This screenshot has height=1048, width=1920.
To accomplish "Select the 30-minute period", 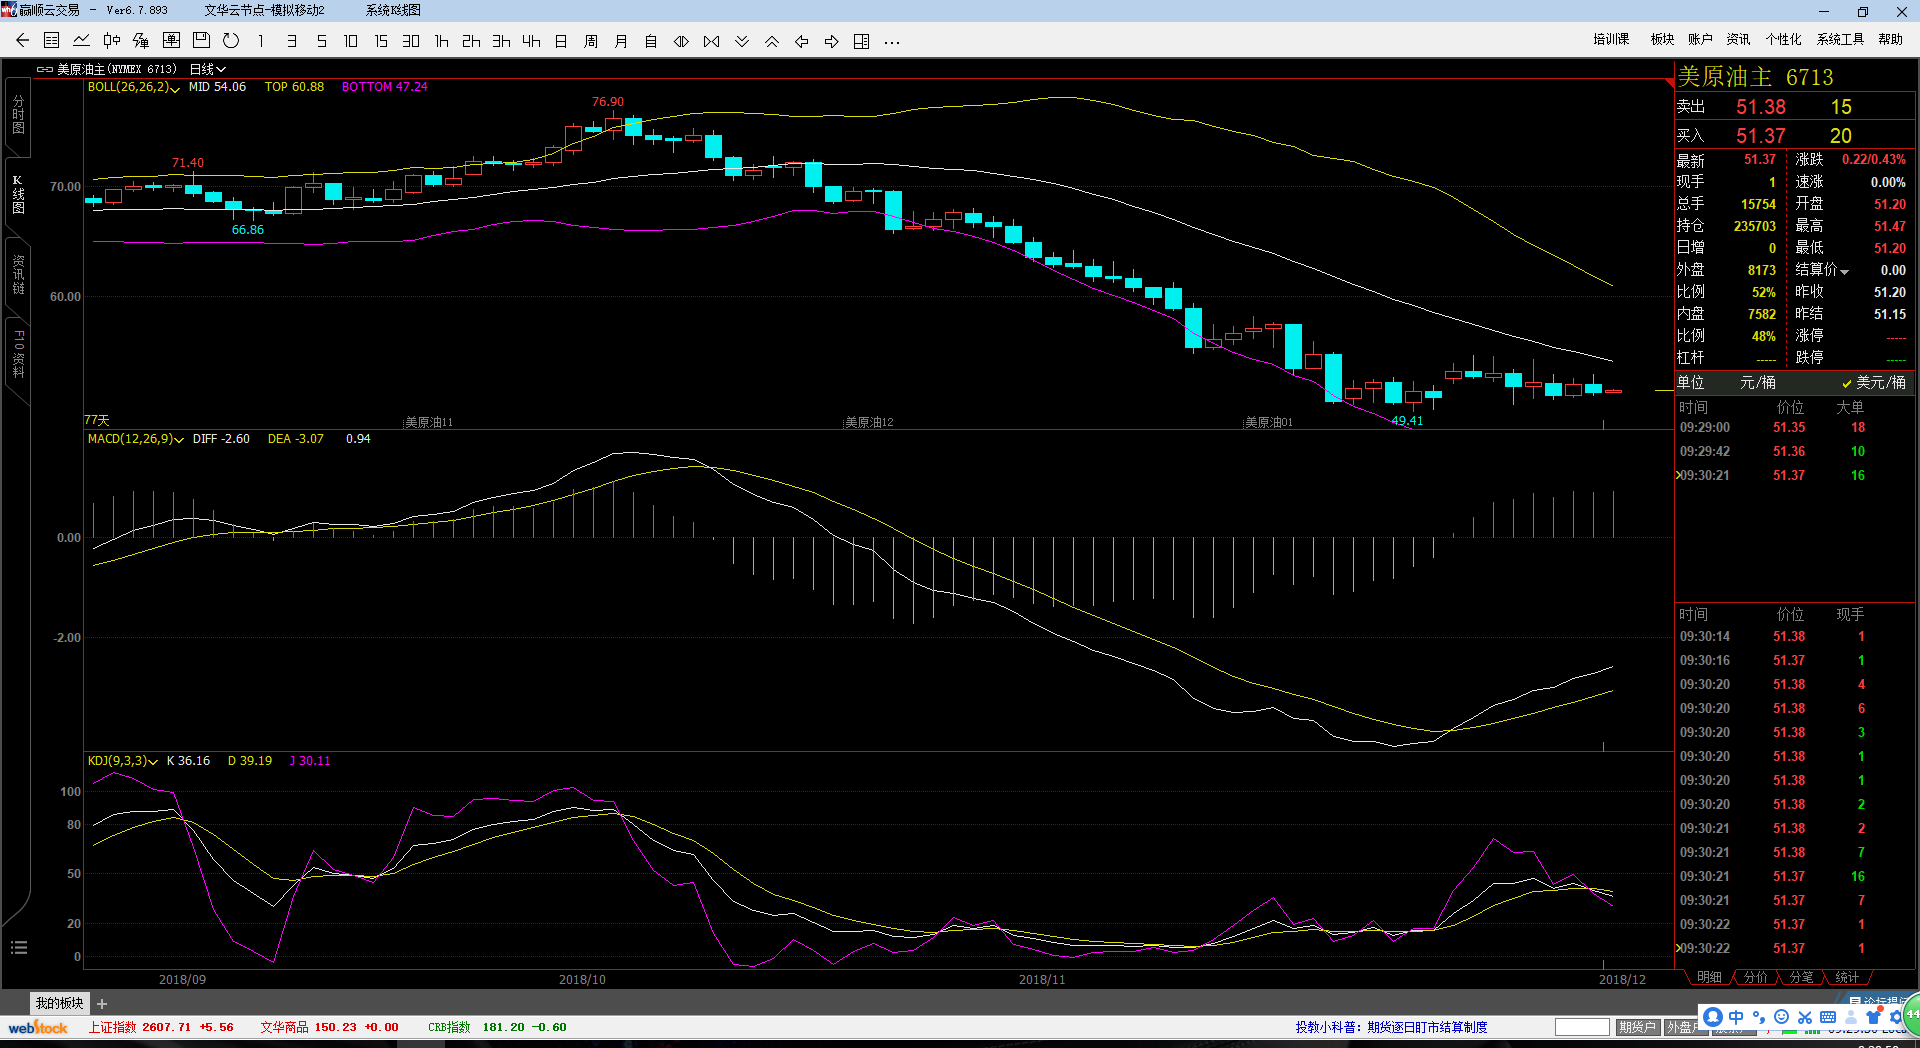I will [x=411, y=41].
